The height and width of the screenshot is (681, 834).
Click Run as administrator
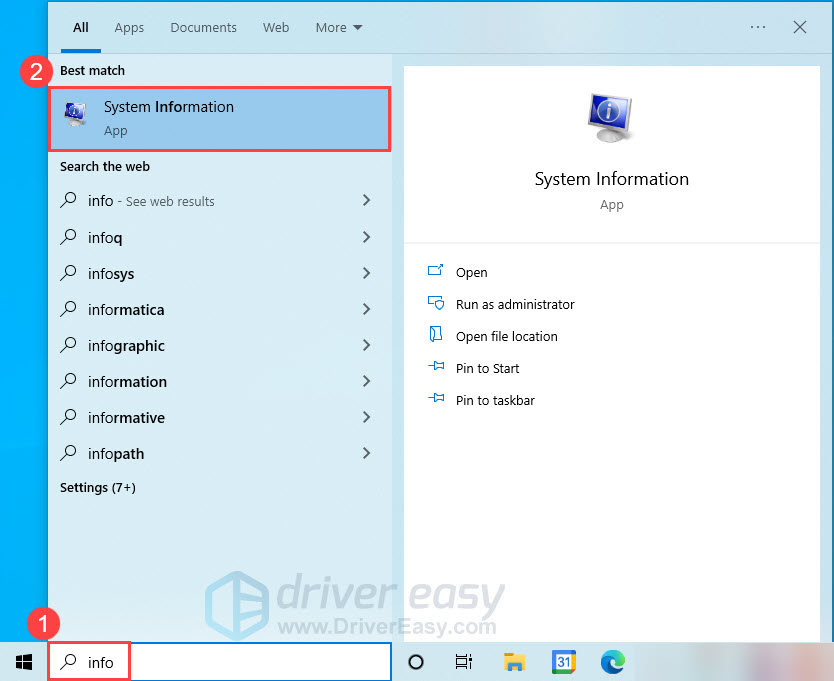point(515,304)
